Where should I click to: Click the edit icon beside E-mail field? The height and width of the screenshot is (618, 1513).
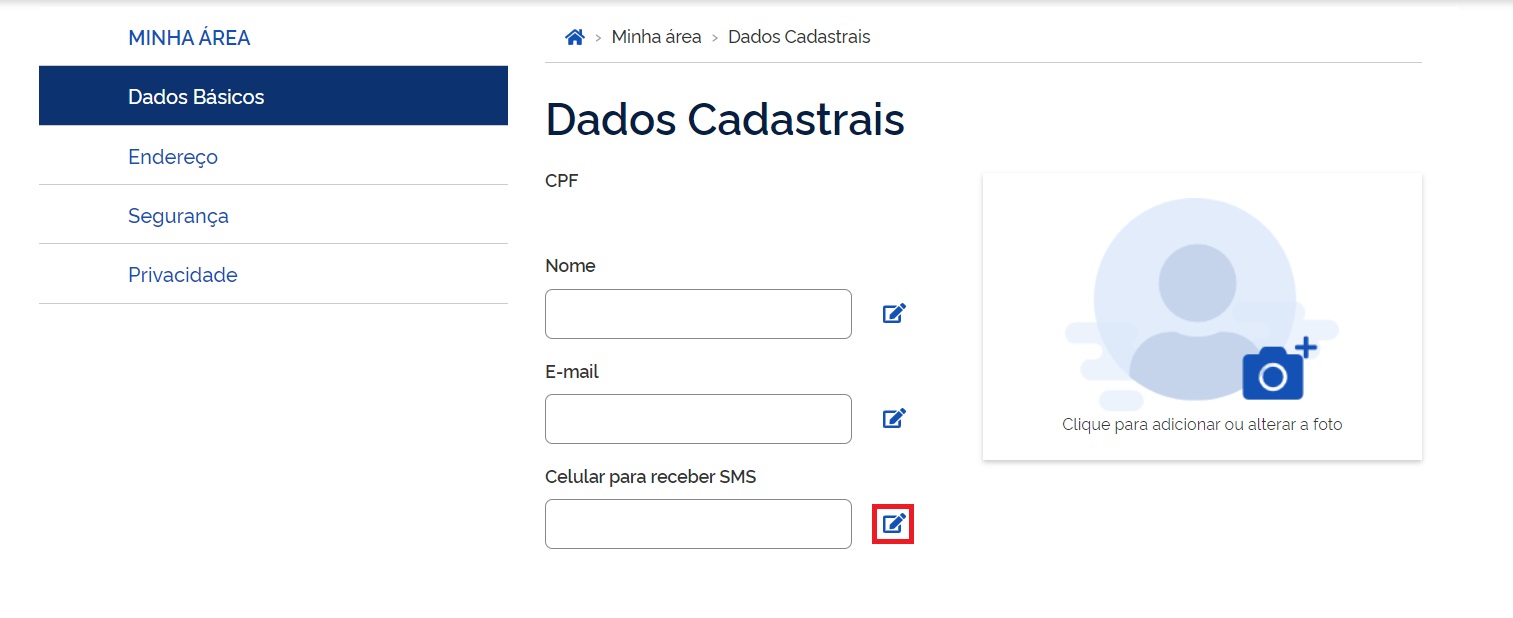(x=894, y=419)
